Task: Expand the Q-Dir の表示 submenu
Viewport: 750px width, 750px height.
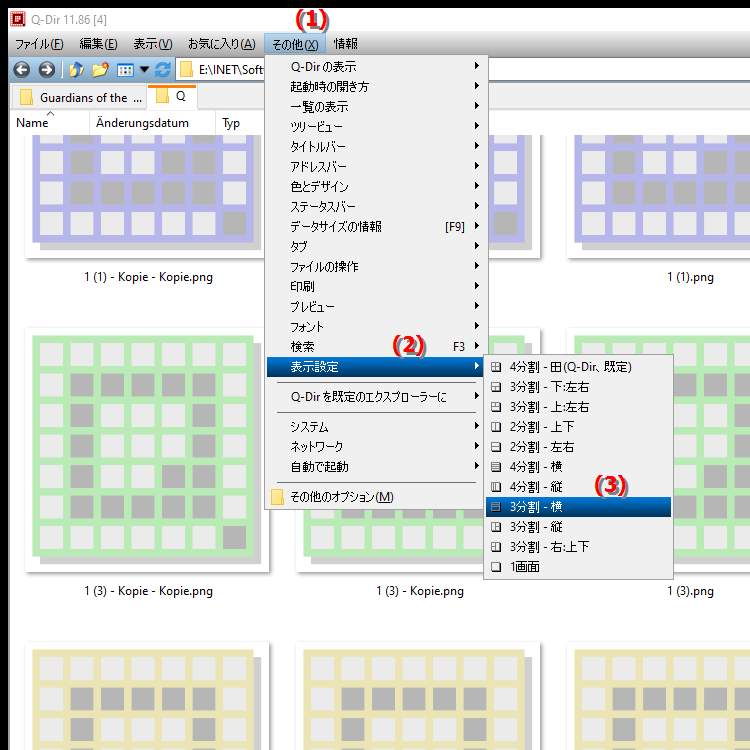Action: [x=376, y=66]
